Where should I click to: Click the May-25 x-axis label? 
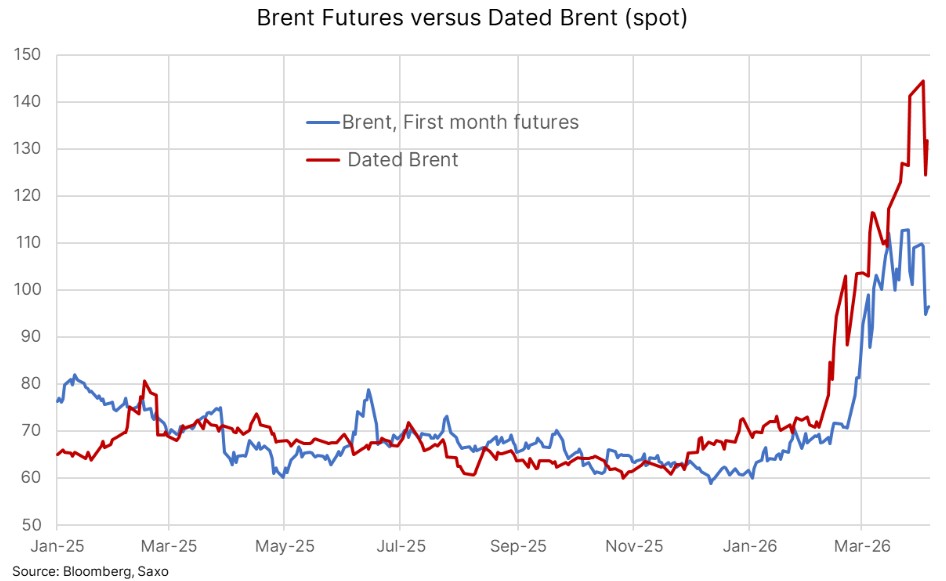point(284,546)
